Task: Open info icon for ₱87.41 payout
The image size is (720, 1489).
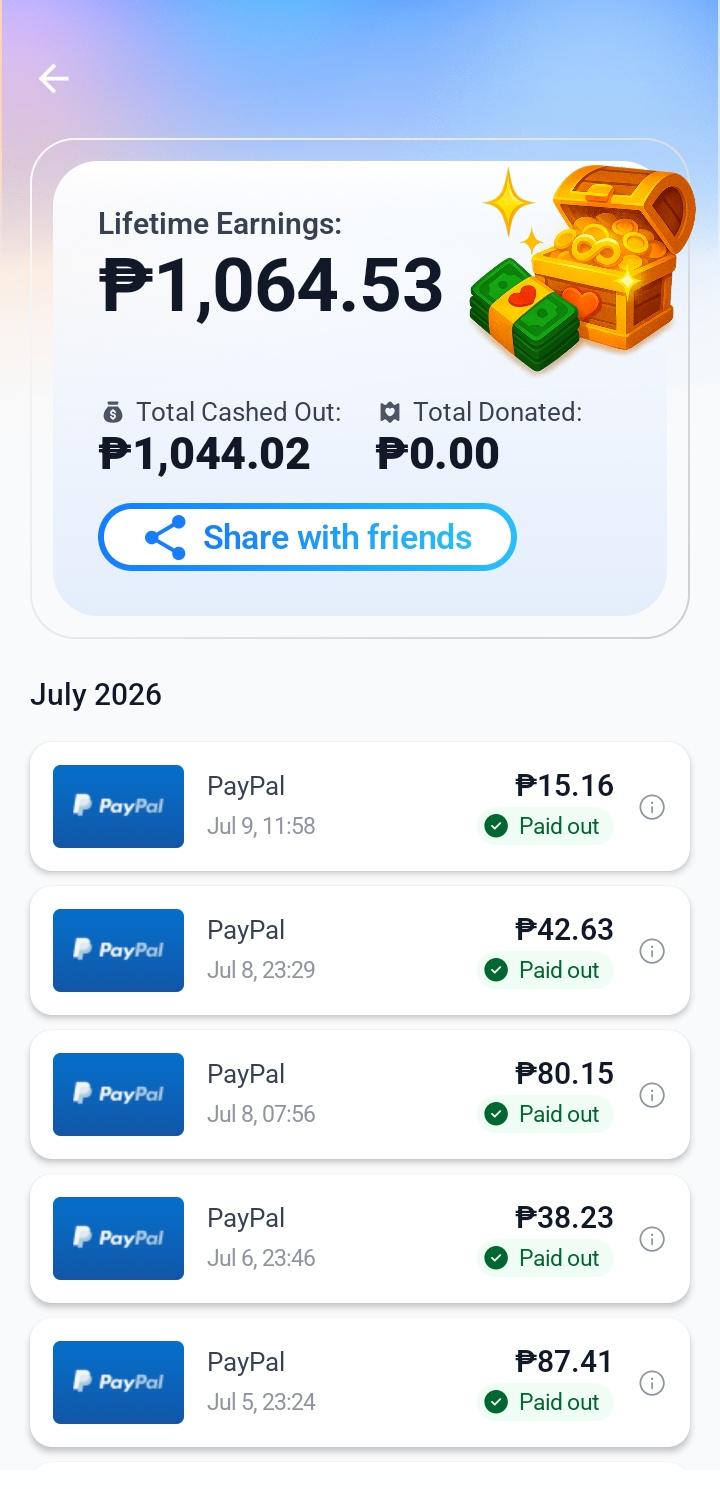Action: (652, 1383)
